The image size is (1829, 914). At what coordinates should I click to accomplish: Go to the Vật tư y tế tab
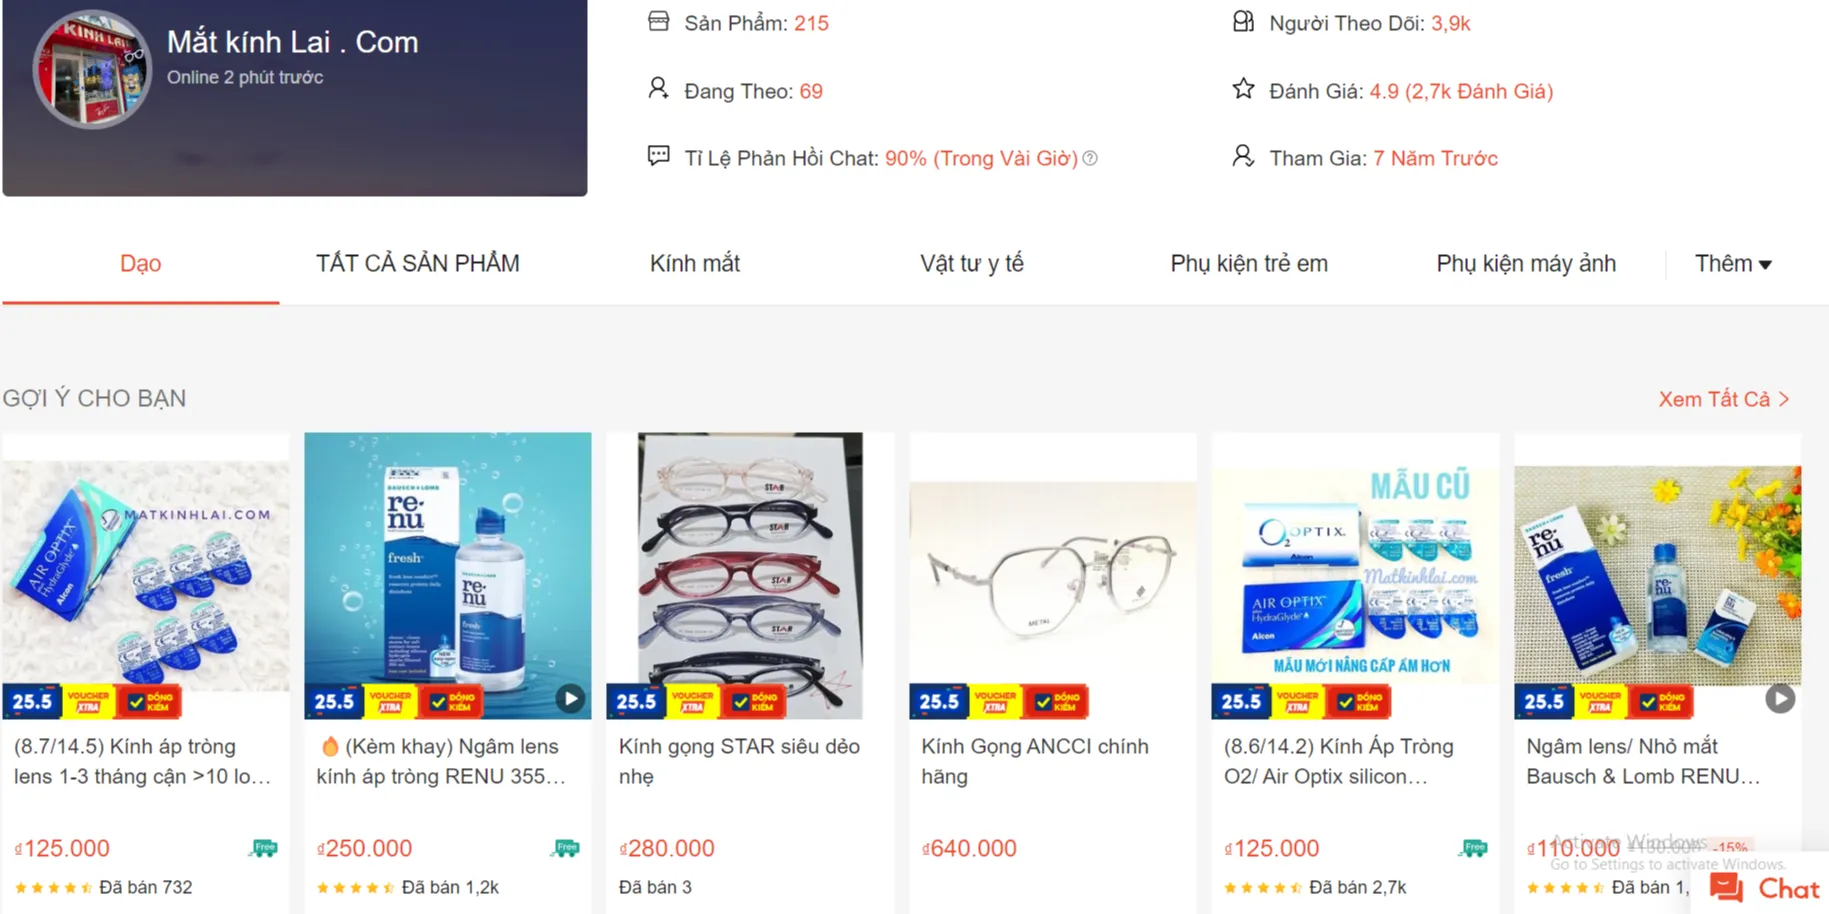(x=971, y=264)
